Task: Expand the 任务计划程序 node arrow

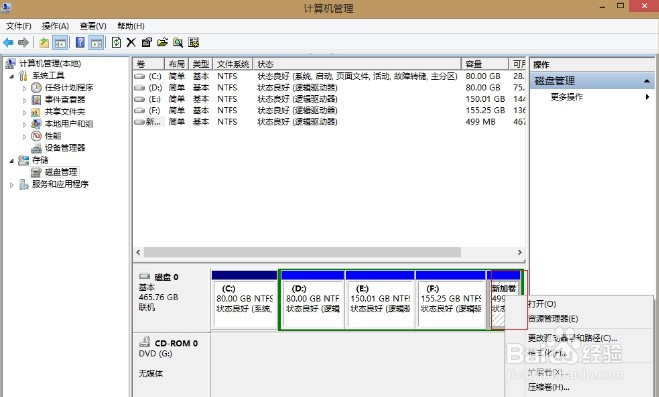Action: [x=24, y=88]
